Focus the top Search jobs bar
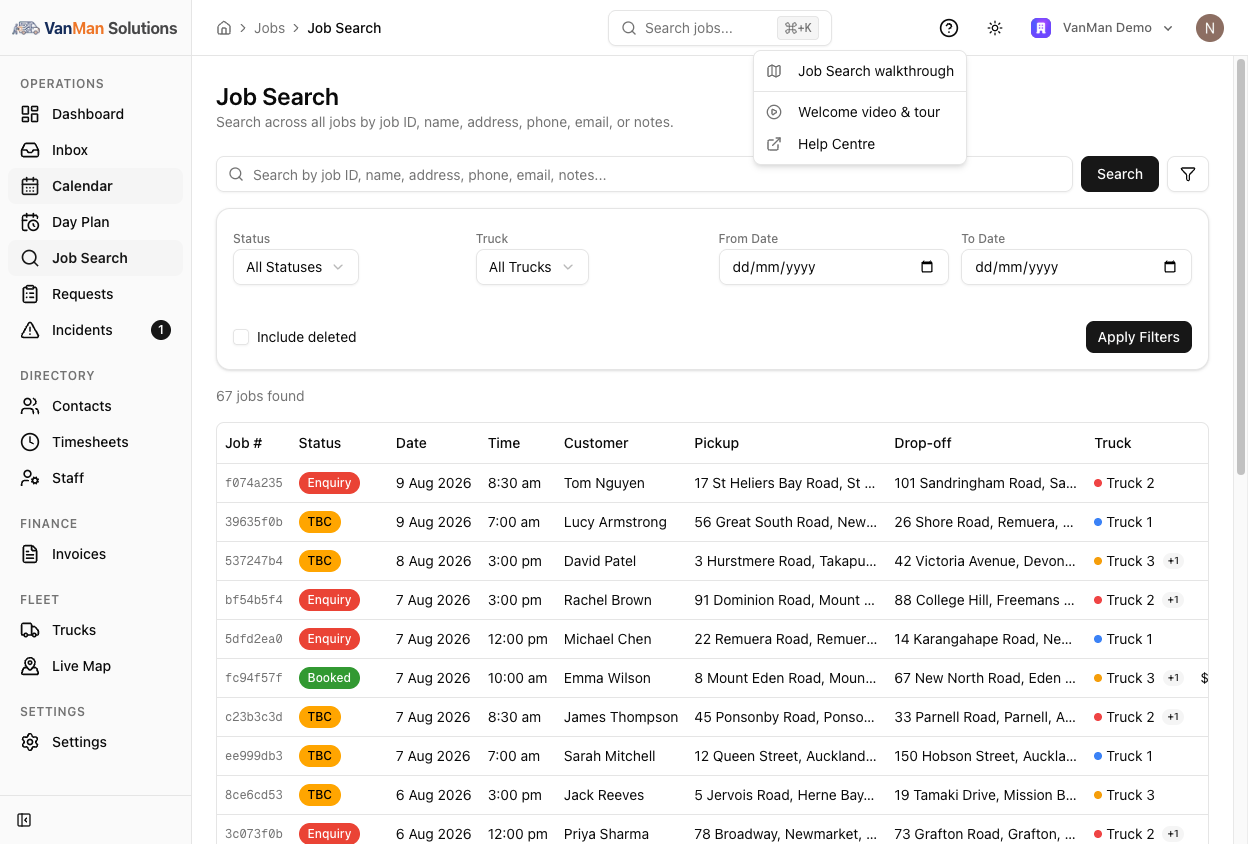Screen dimensions: 1248x844 point(720,28)
